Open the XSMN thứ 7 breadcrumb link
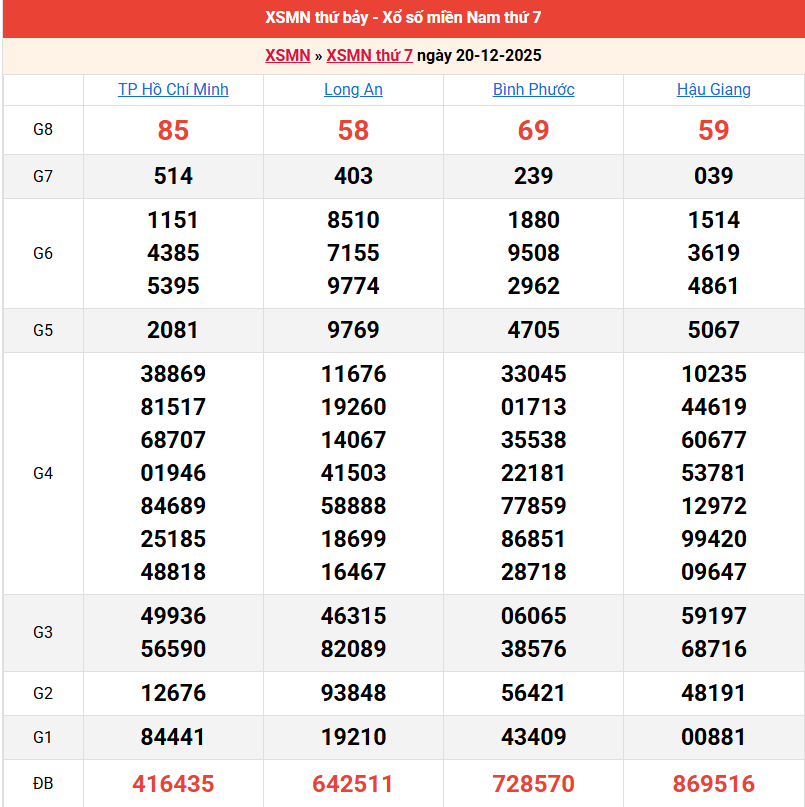805x807 pixels. (369, 55)
